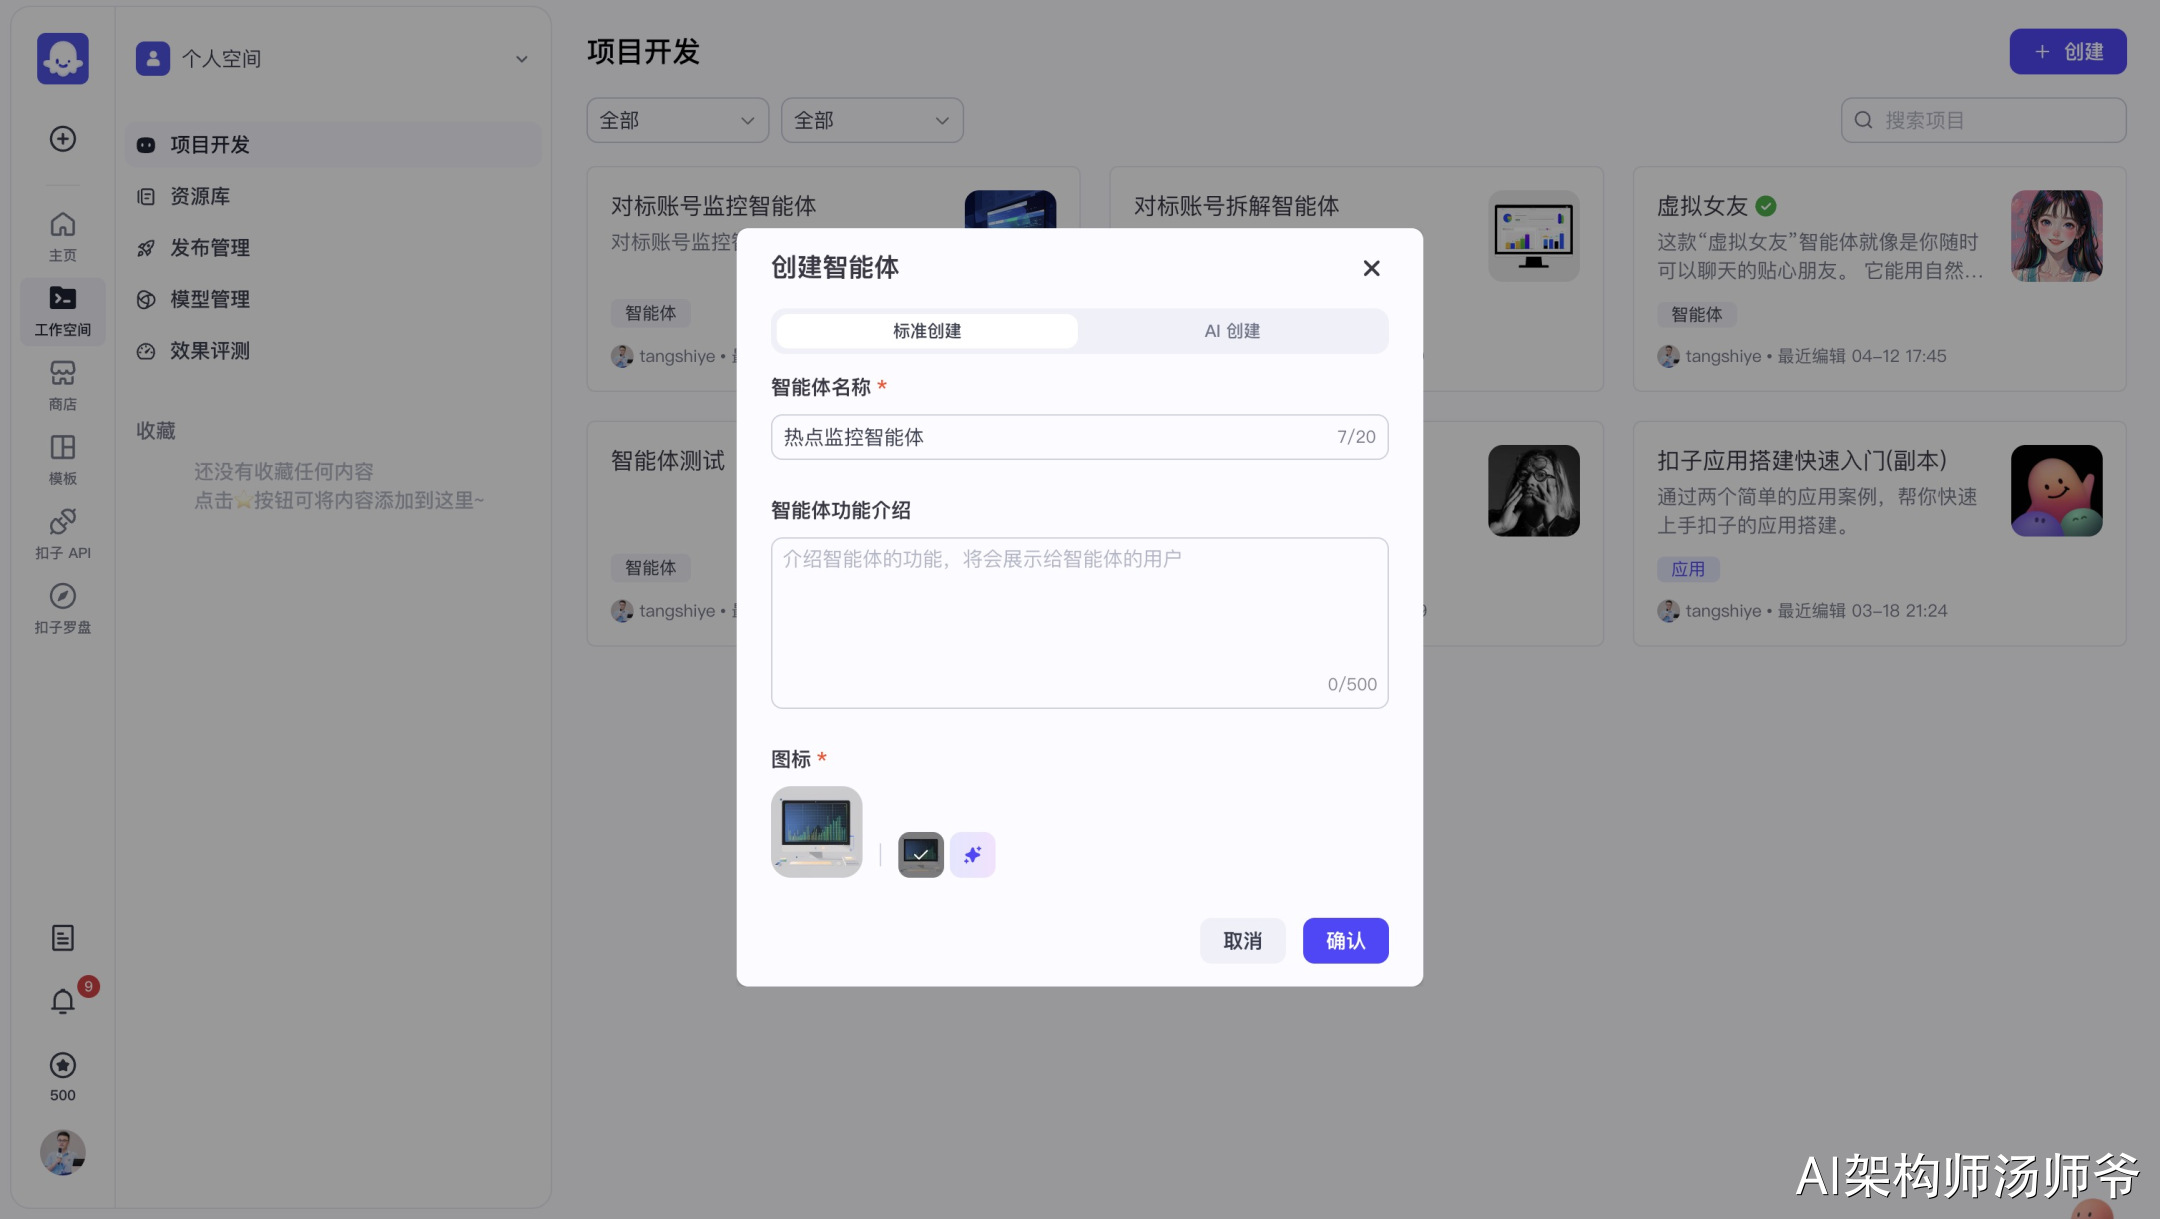Open 资源库 in the left menu
2160x1219 pixels.
200,196
